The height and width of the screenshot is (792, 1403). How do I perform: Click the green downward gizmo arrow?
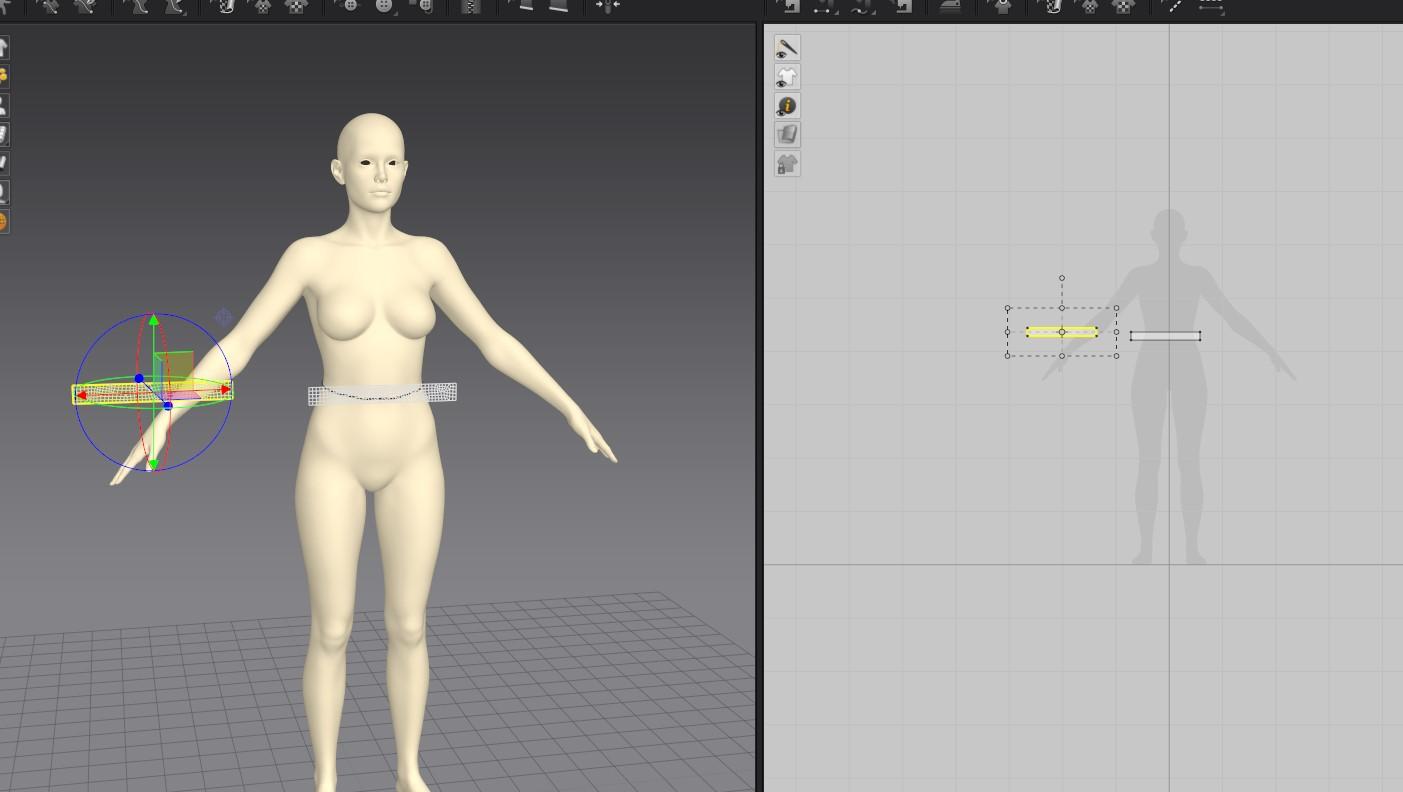coord(153,464)
